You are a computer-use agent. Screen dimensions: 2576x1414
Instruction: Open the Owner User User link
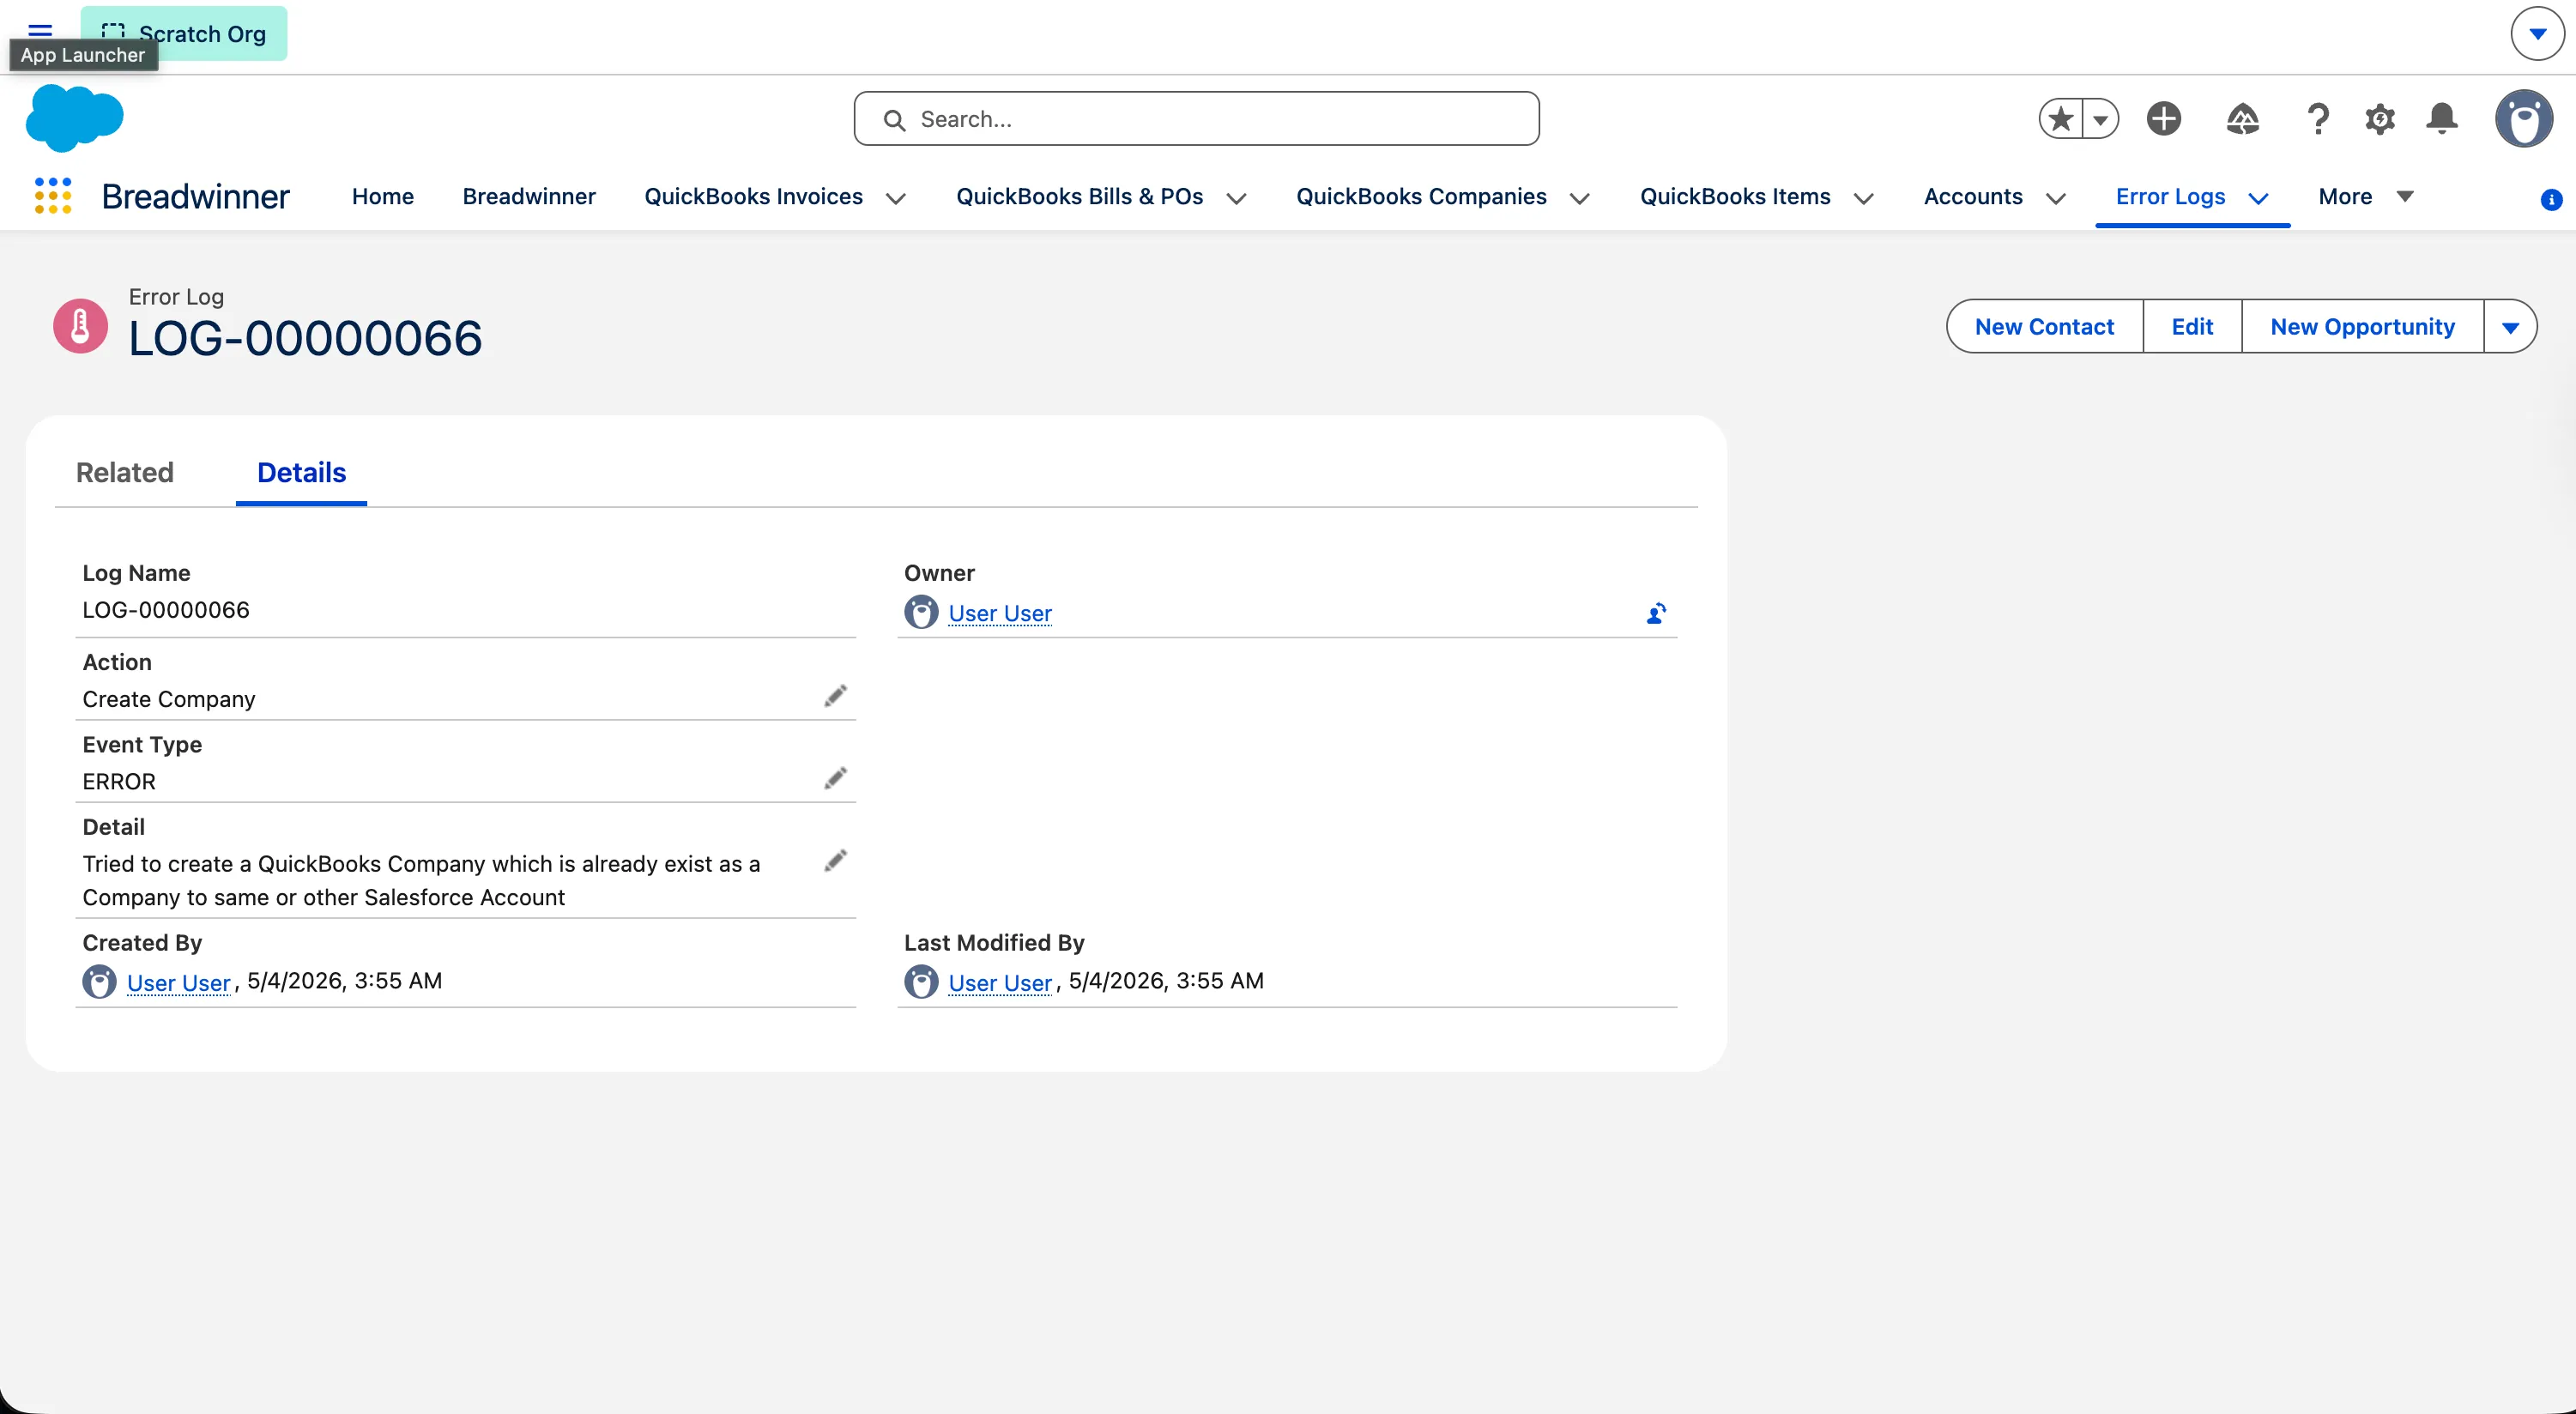pos(1000,613)
